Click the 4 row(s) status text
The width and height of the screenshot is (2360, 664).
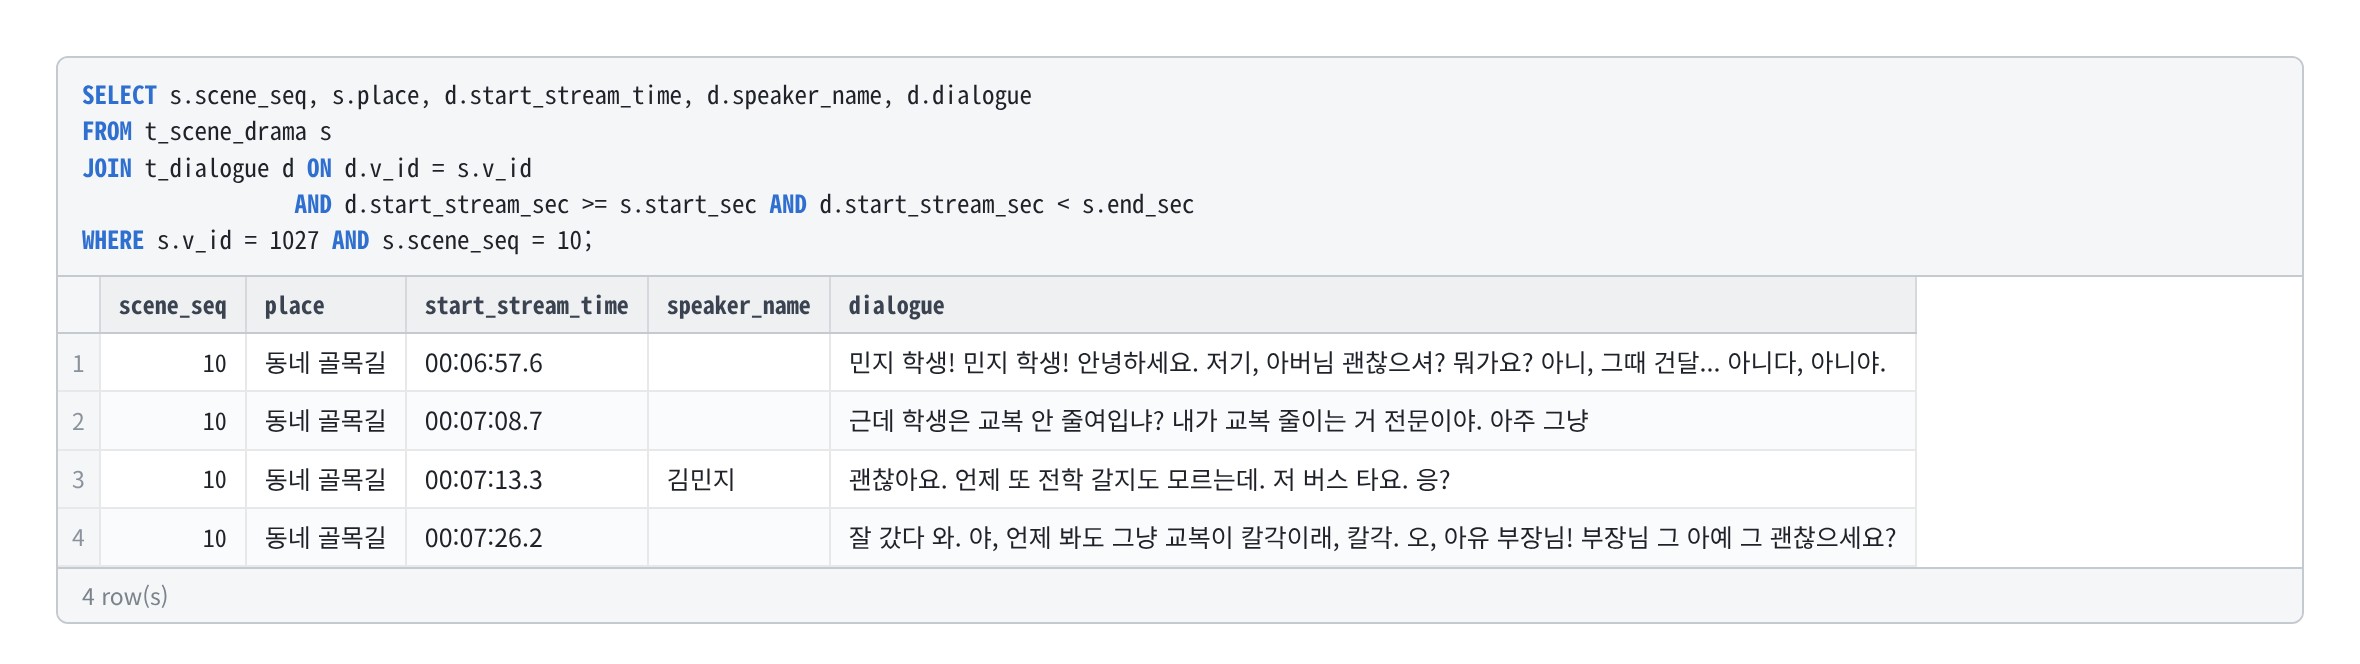click(125, 597)
